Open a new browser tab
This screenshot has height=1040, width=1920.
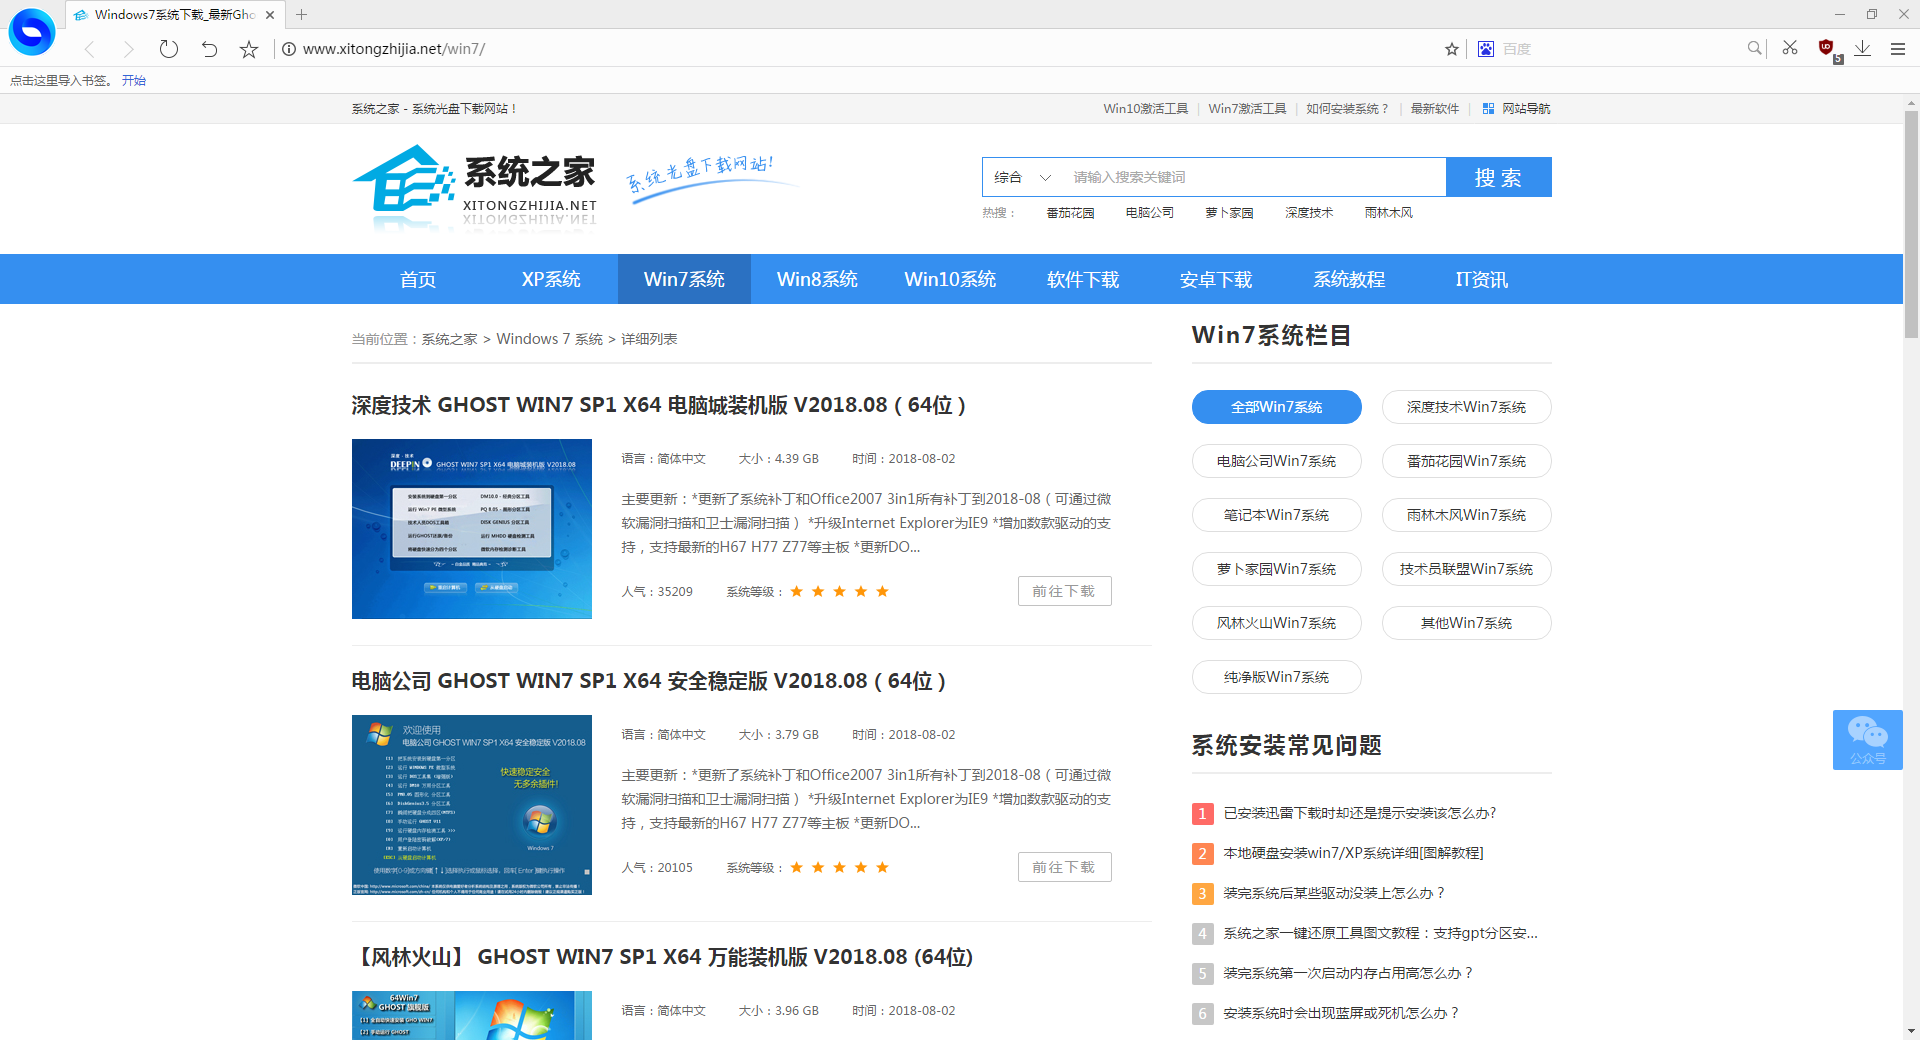click(301, 15)
